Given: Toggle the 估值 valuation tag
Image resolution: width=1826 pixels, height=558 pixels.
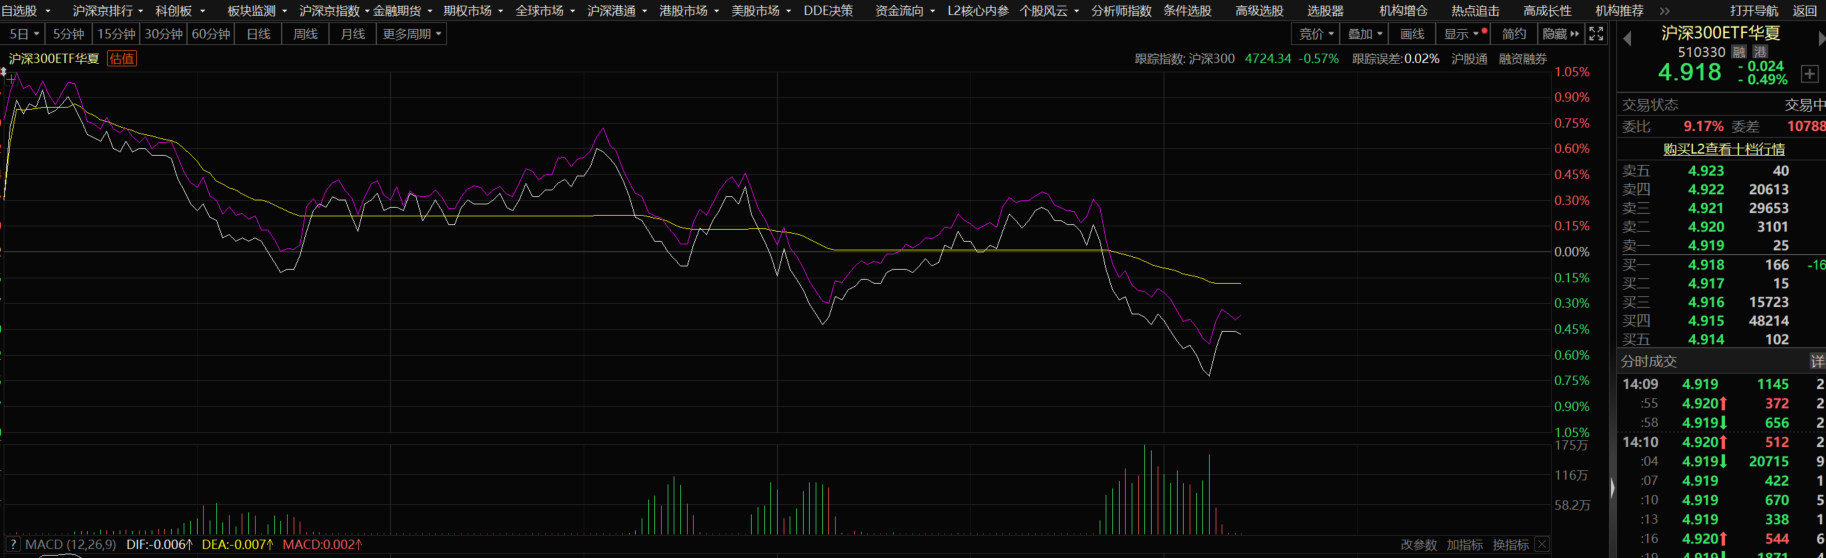Looking at the screenshot, I should coord(122,59).
